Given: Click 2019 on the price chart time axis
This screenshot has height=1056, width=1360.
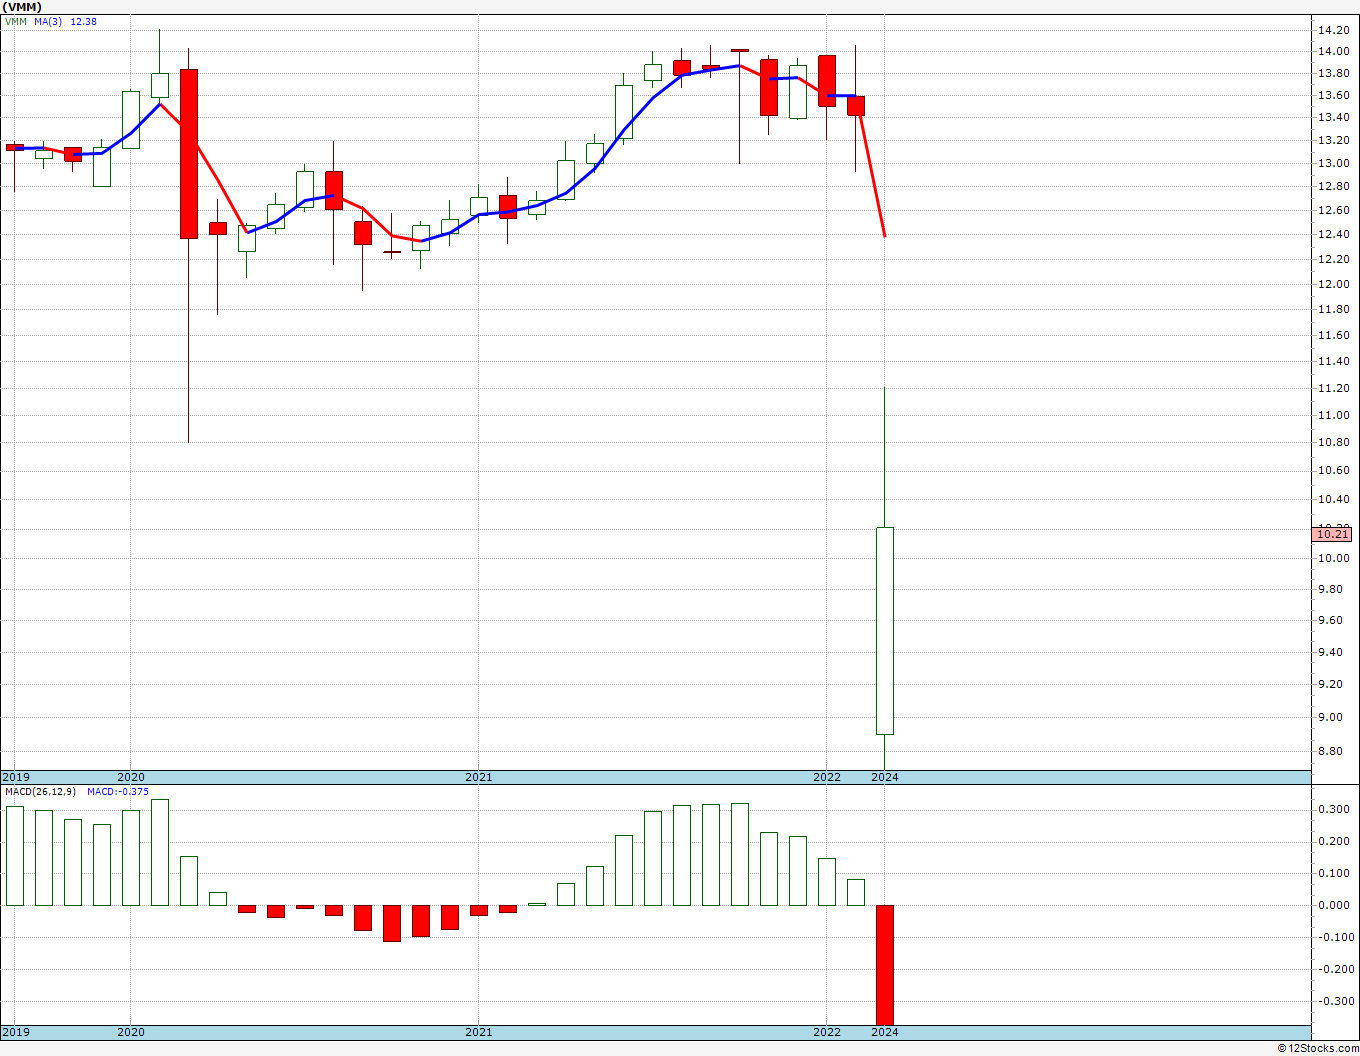Looking at the screenshot, I should pyautogui.click(x=15, y=777).
